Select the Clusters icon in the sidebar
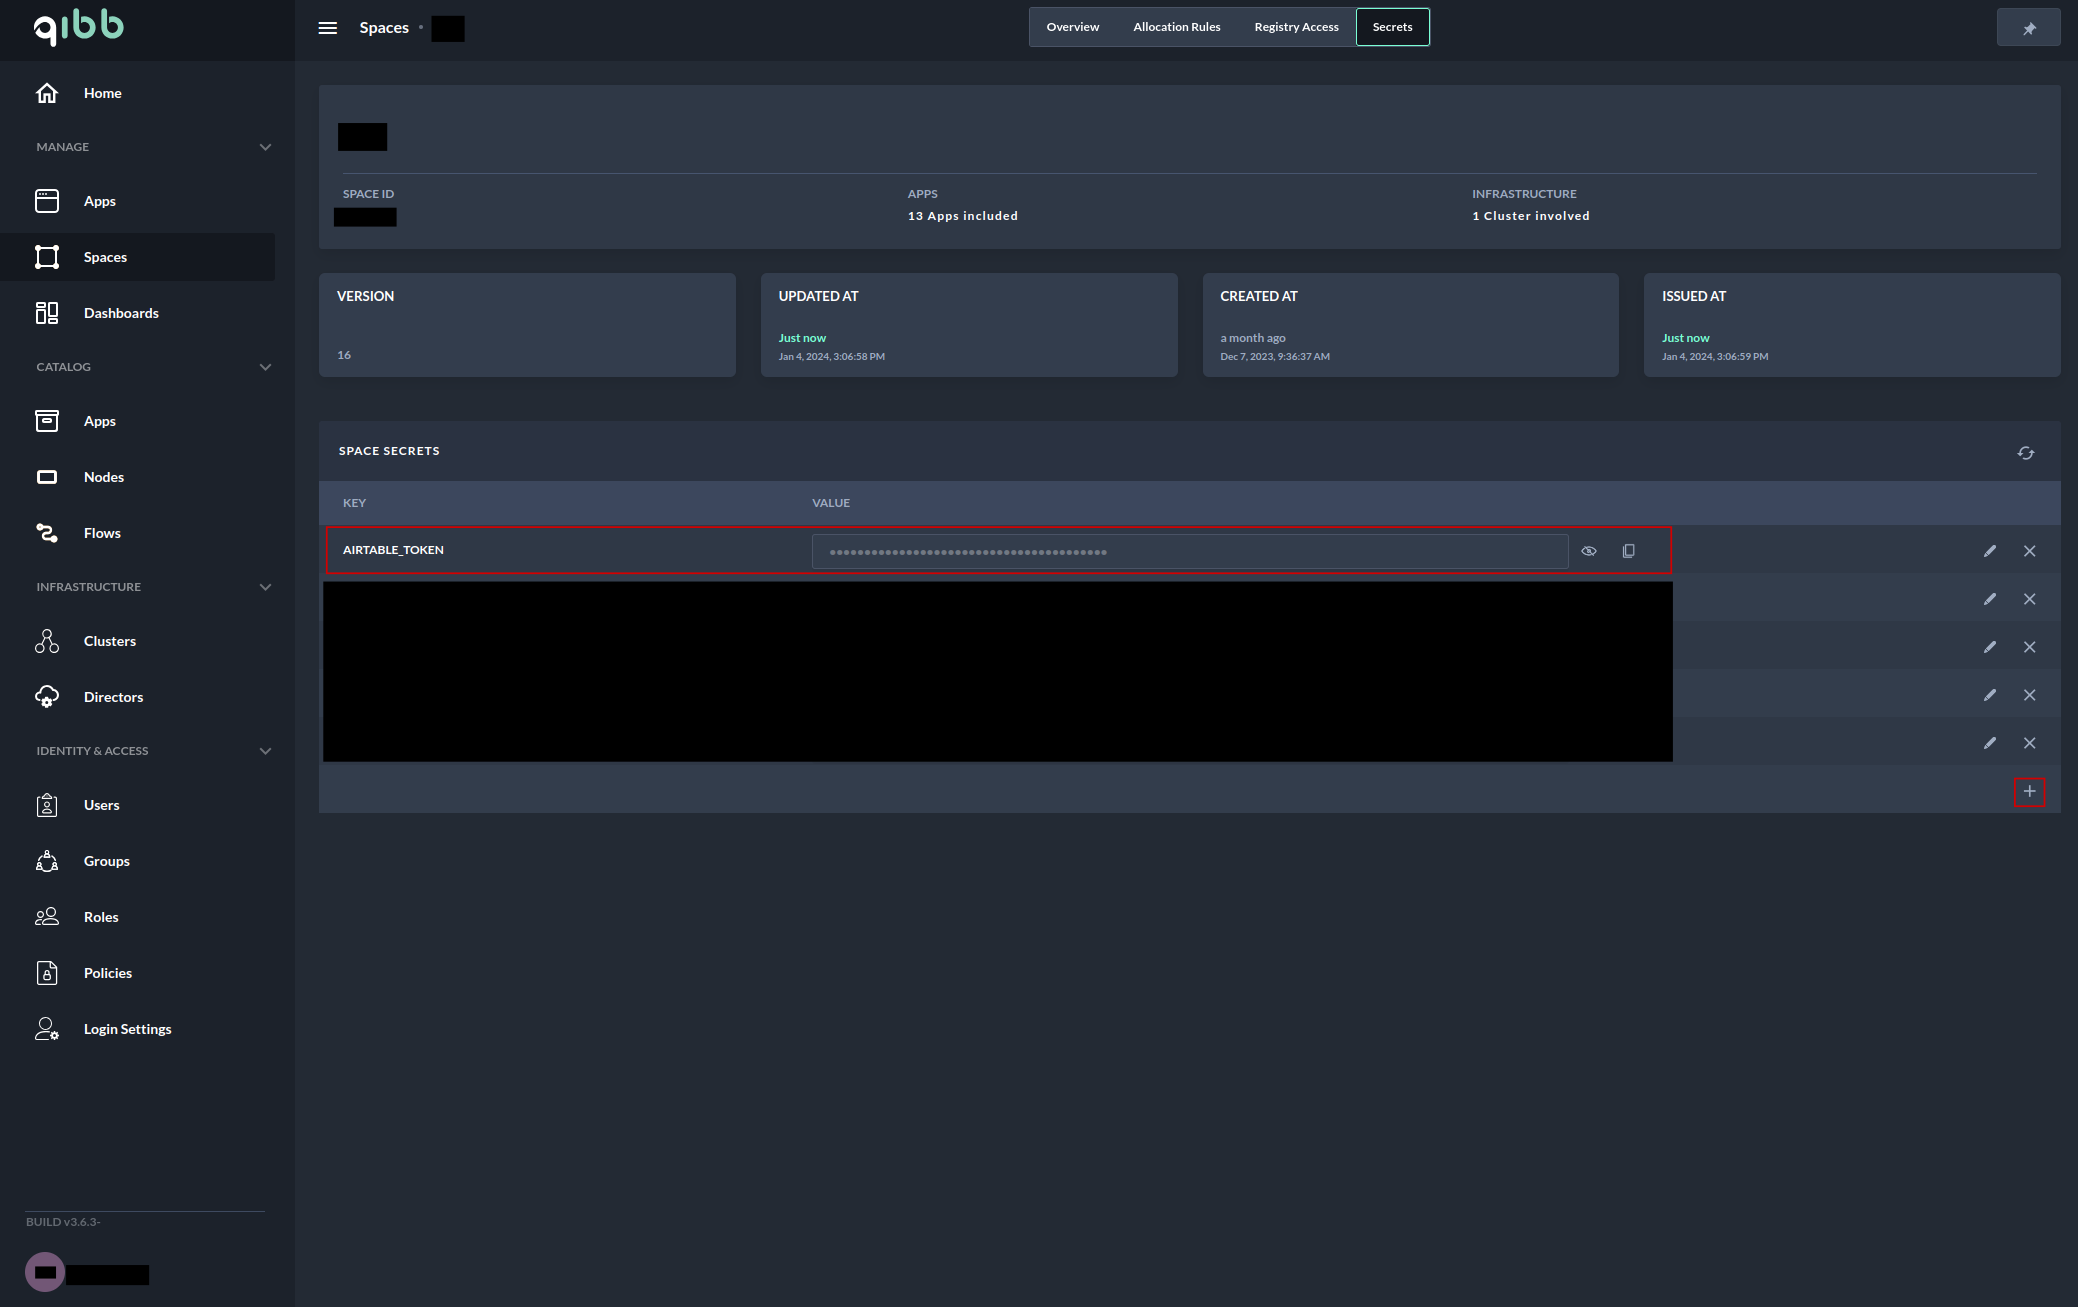The height and width of the screenshot is (1307, 2078). tap(46, 641)
